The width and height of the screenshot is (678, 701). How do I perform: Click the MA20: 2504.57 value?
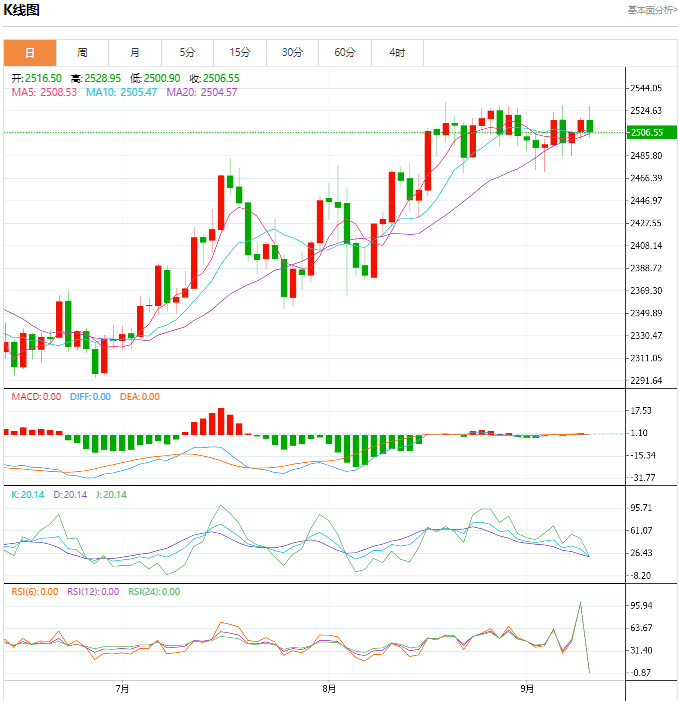(202, 92)
